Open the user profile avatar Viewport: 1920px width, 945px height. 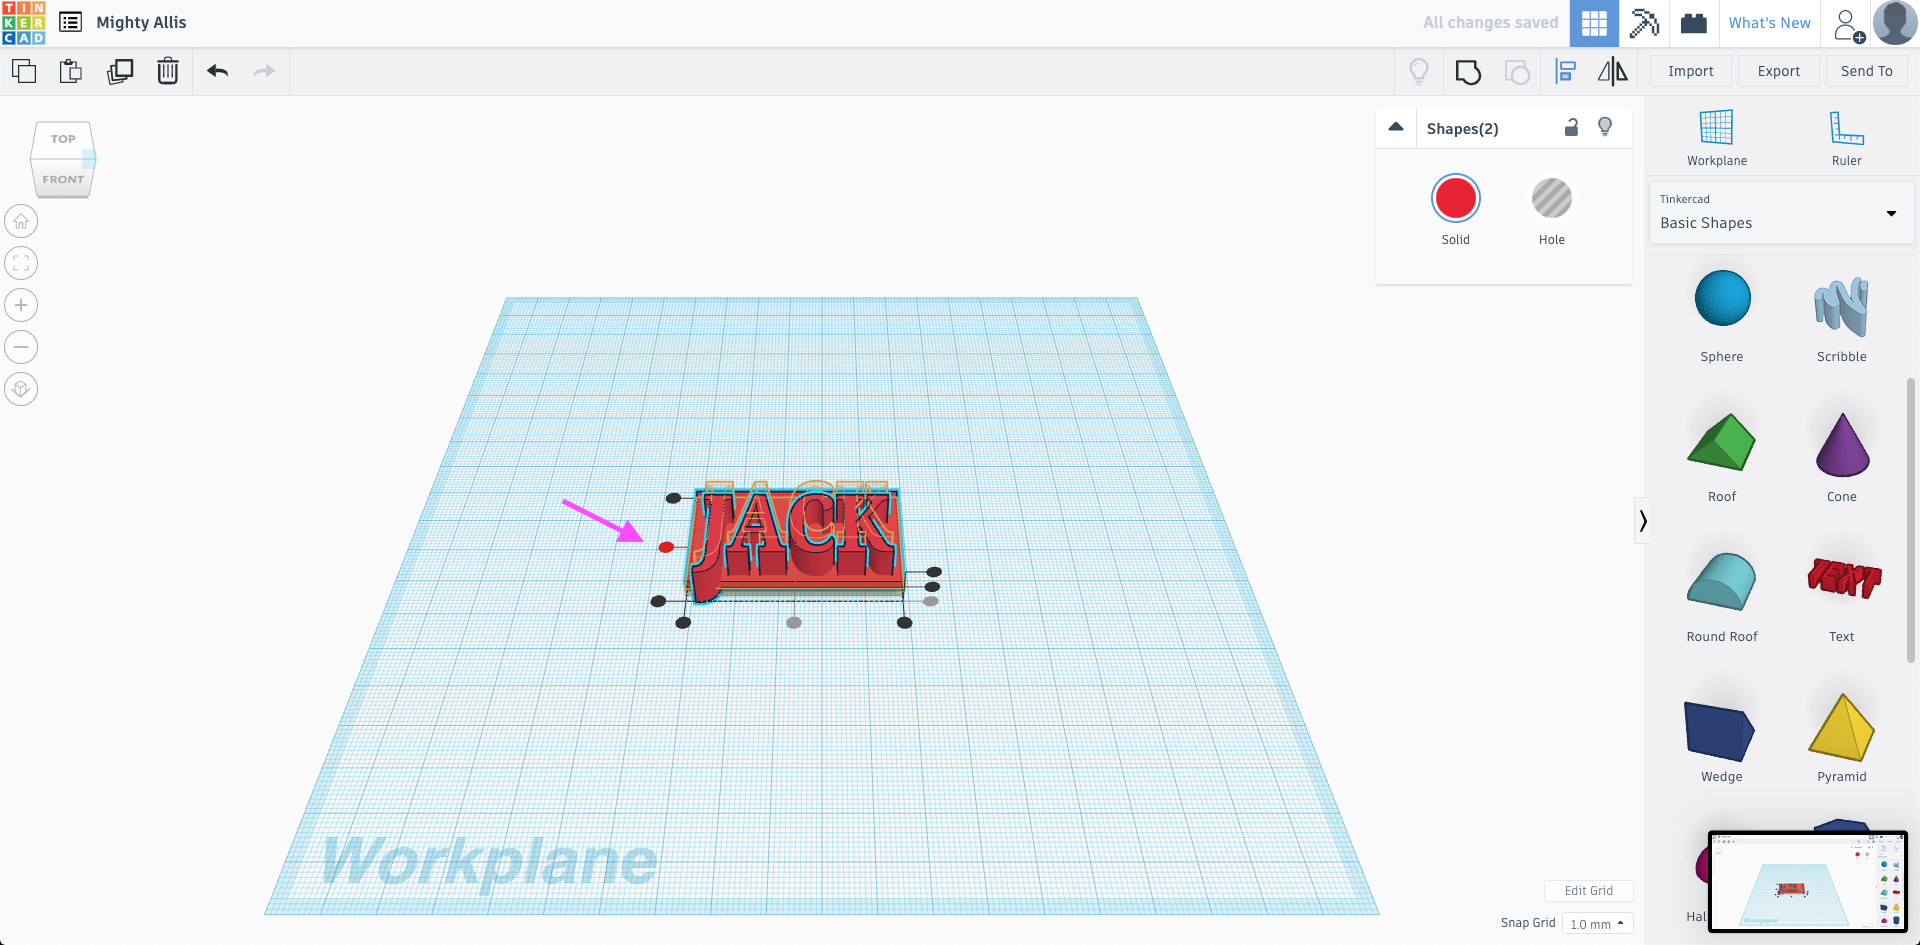(x=1894, y=23)
